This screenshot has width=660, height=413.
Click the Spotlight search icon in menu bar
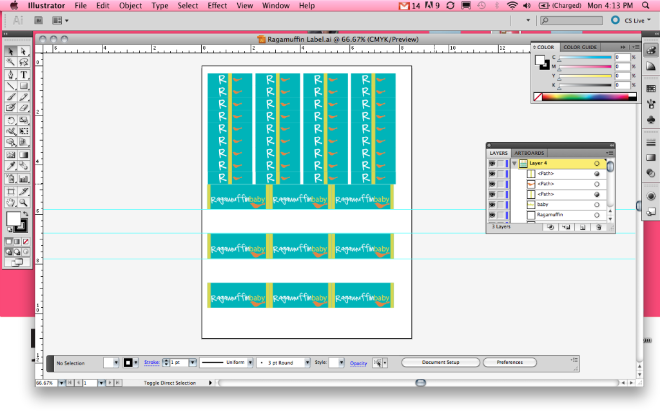(x=646, y=5)
